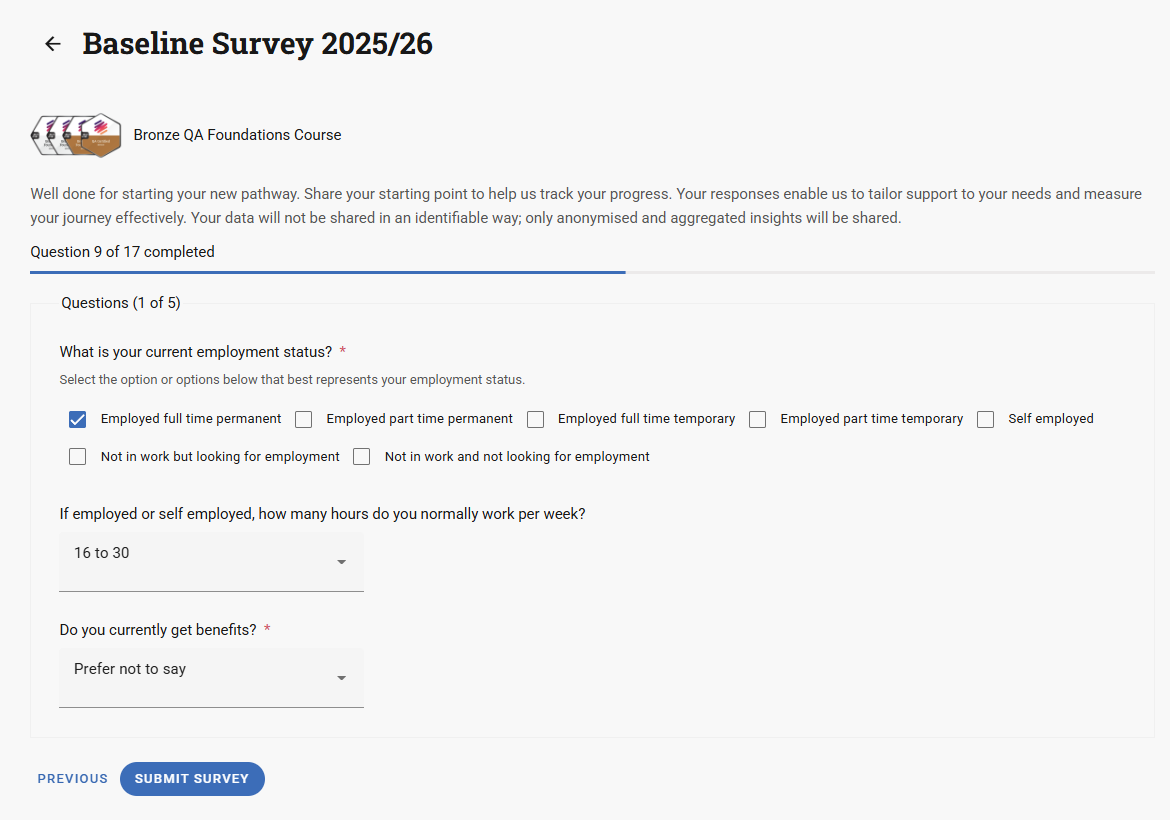Click the '16 to 30' hours selection
1170x820 pixels.
tap(102, 553)
